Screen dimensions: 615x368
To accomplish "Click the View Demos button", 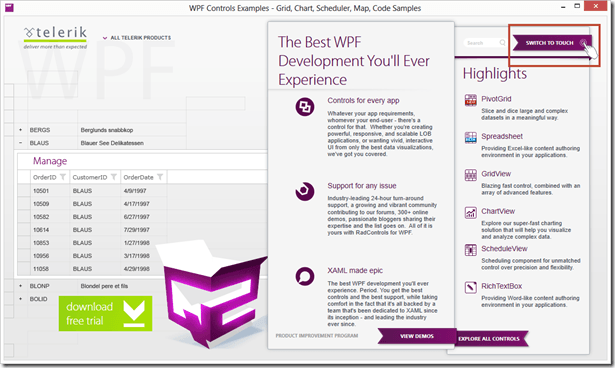I will coord(417,336).
